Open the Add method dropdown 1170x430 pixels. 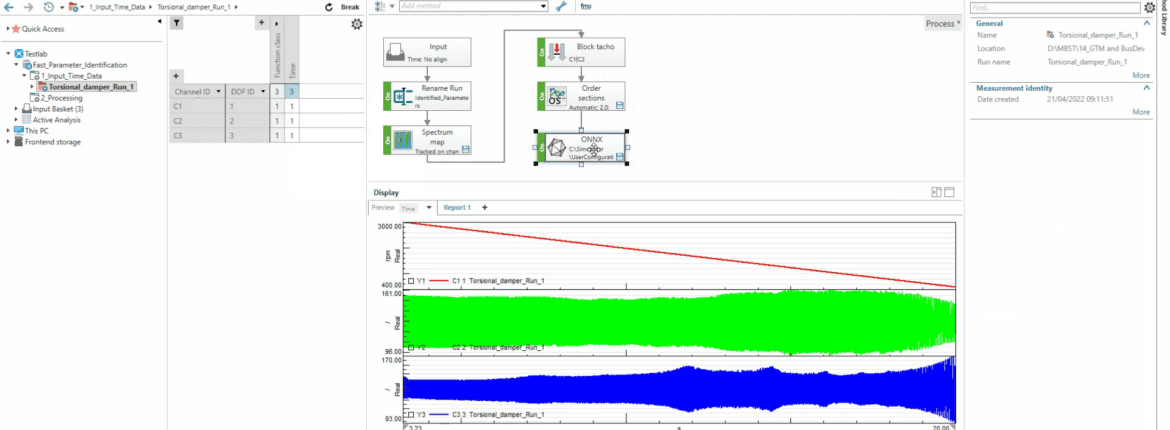coord(543,6)
